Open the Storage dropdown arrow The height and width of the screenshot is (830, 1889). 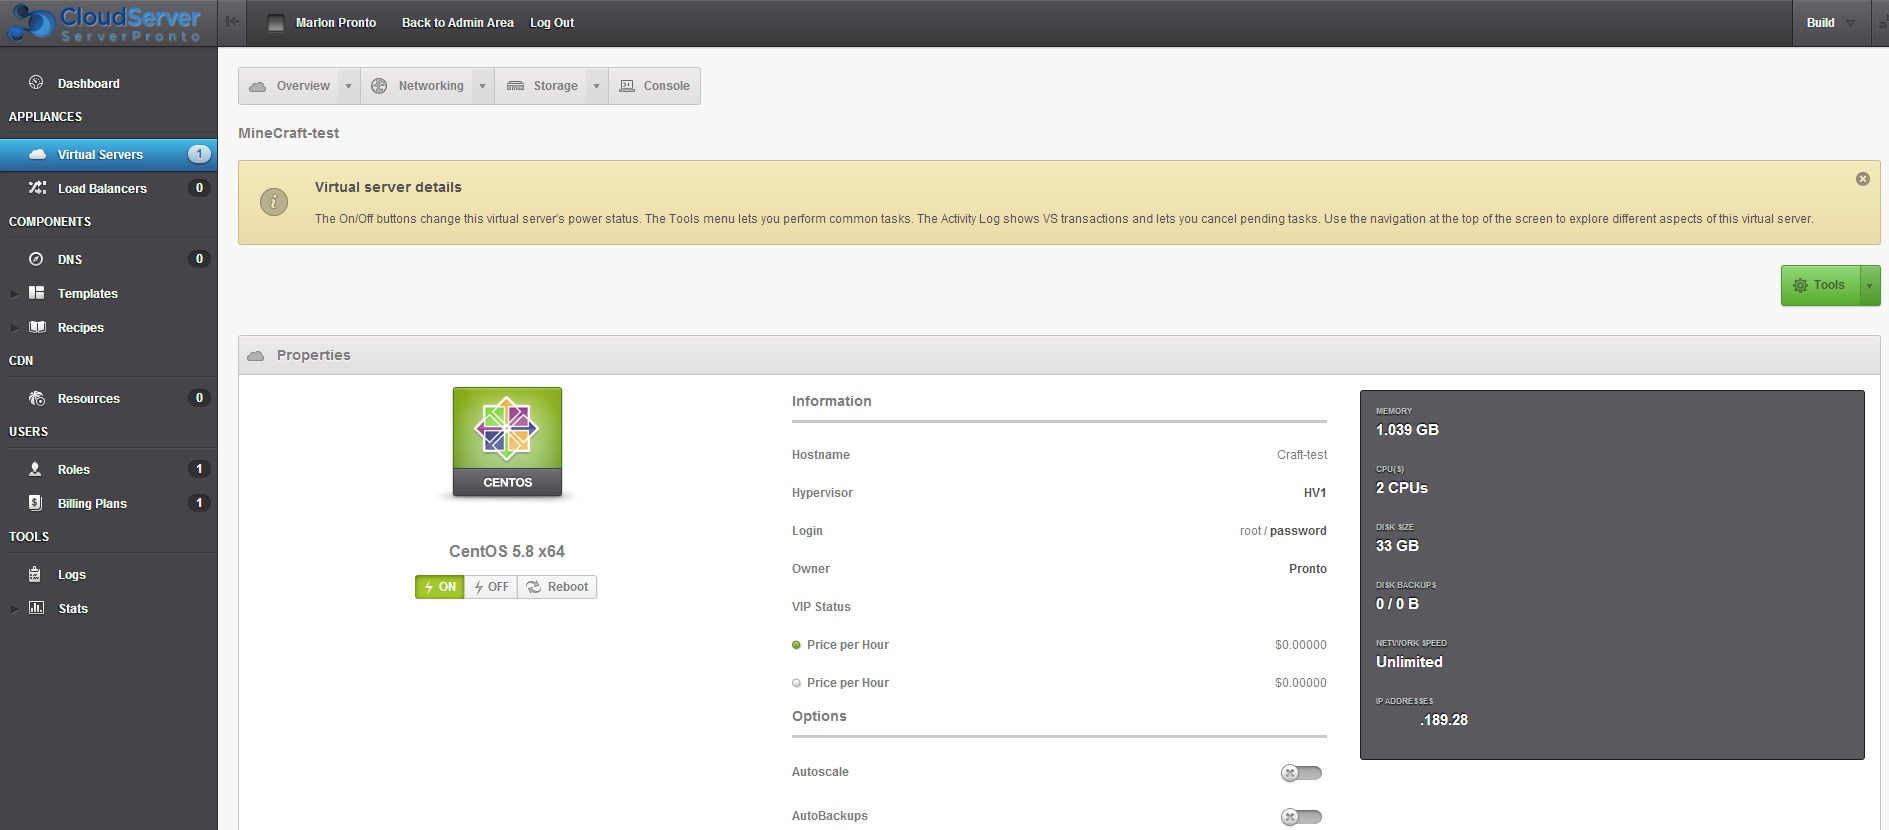(596, 86)
